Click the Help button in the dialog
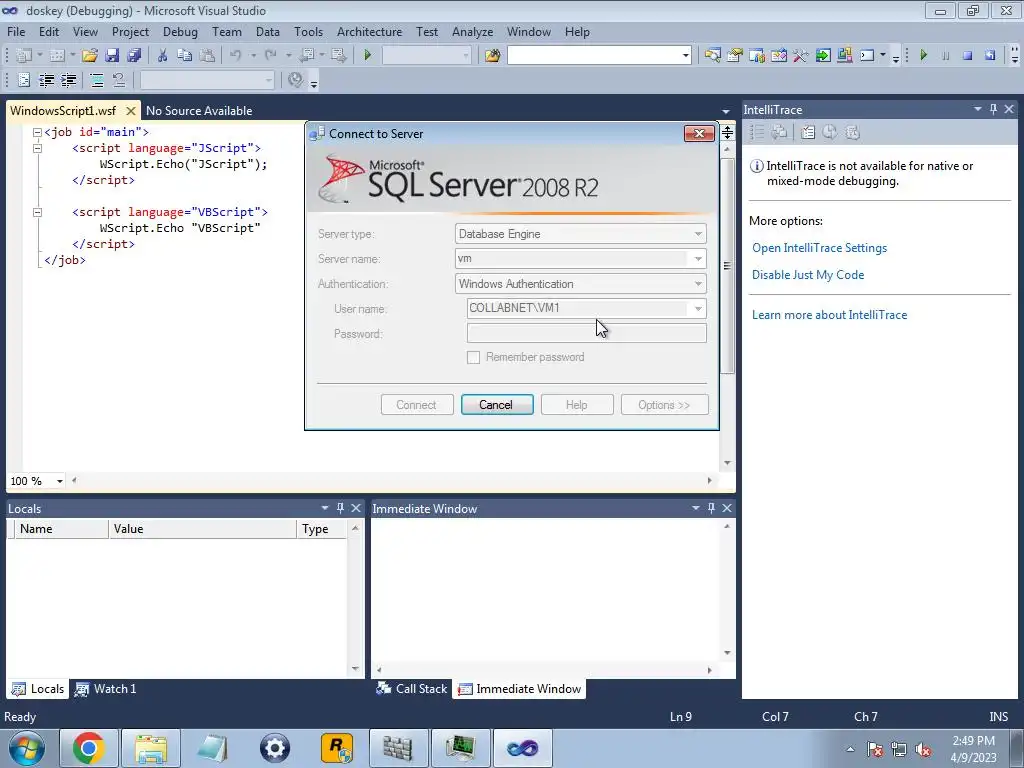 click(577, 405)
